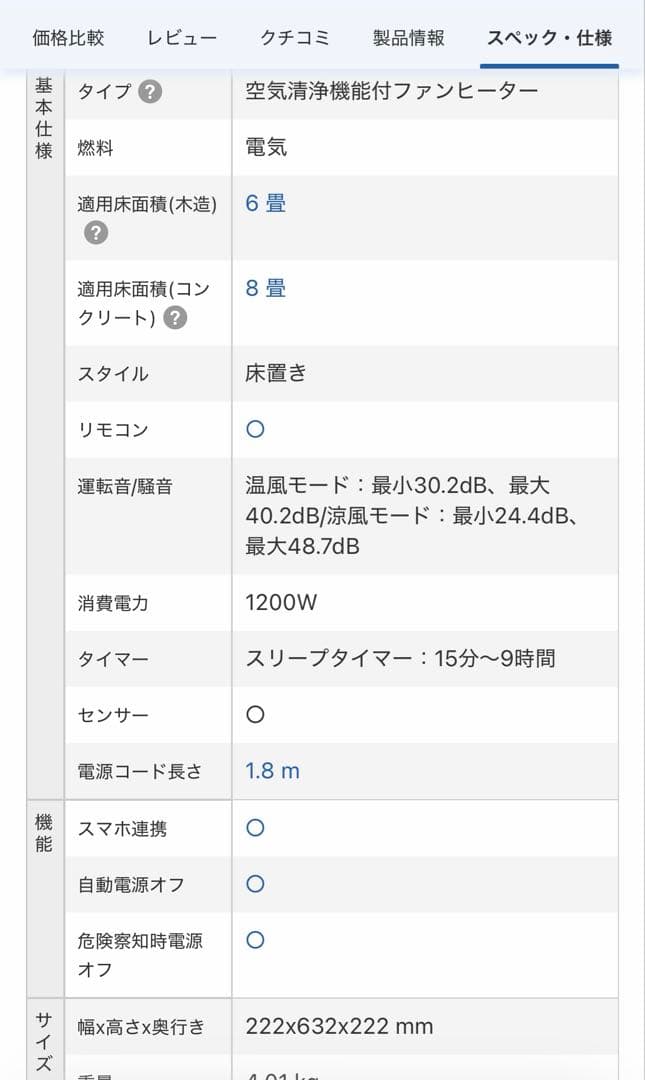645x1080 pixels.
Task: Open the 6 畳 link
Action: pos(263,203)
